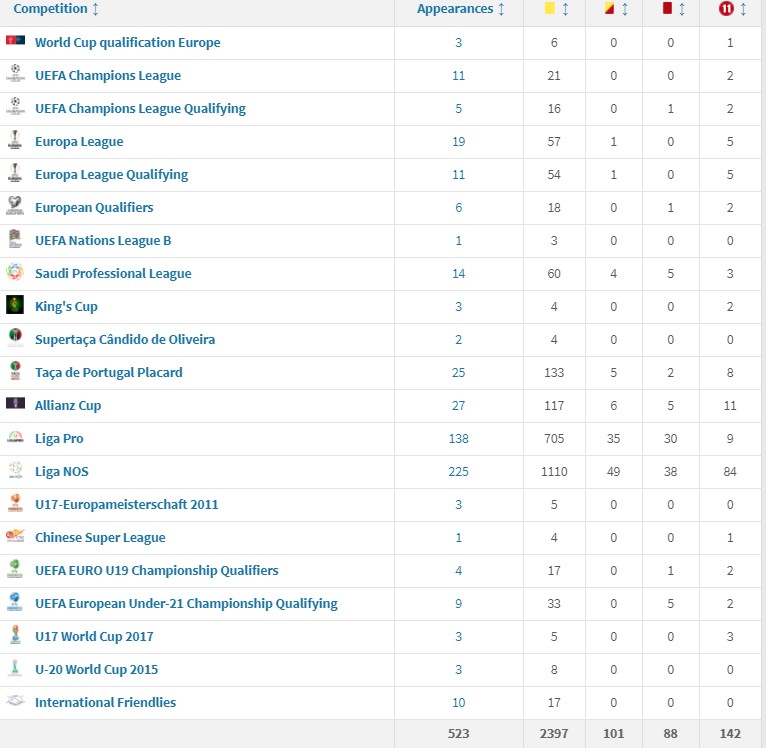Screen dimensions: 766x748
Task: Click the Allianz Cup logo icon
Action: (x=15, y=403)
